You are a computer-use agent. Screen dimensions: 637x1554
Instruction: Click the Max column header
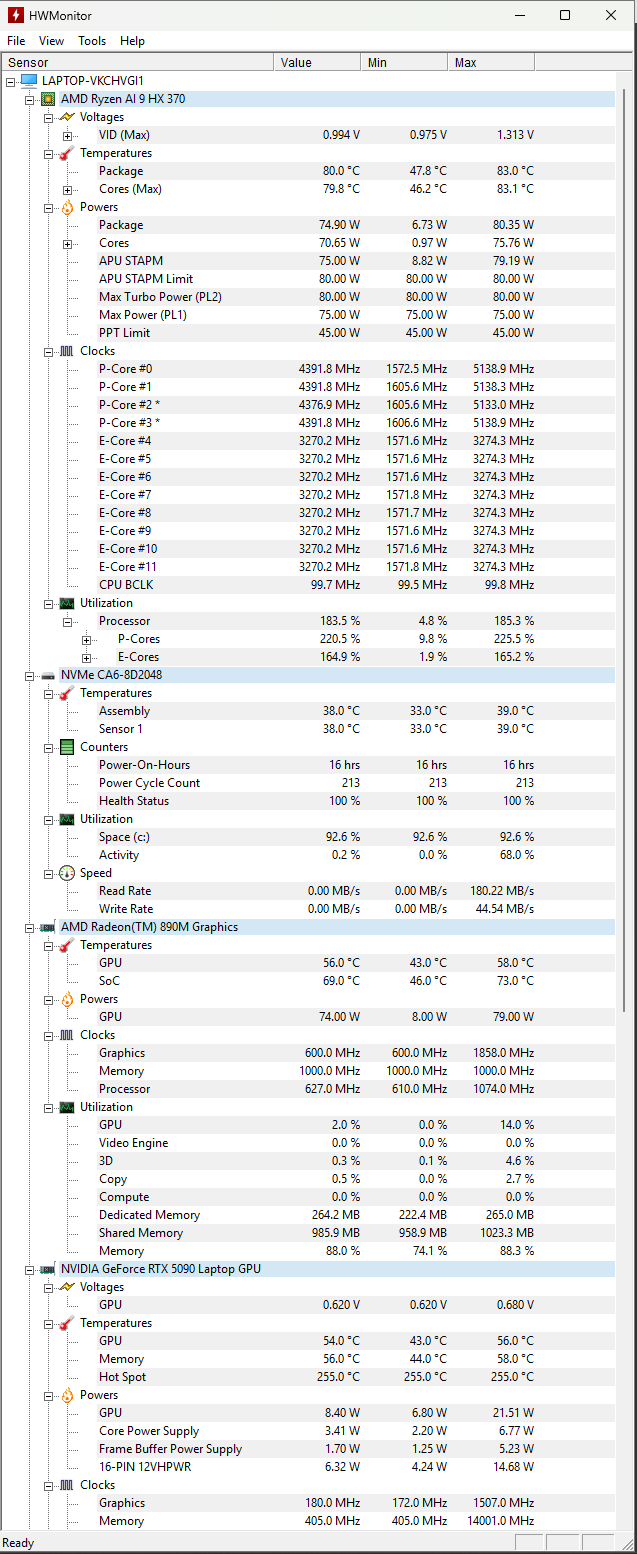(492, 62)
